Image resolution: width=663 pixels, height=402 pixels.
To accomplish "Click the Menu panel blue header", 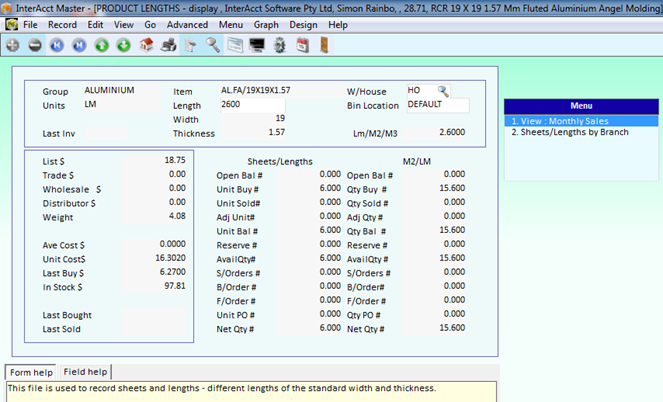I will pyautogui.click(x=581, y=106).
